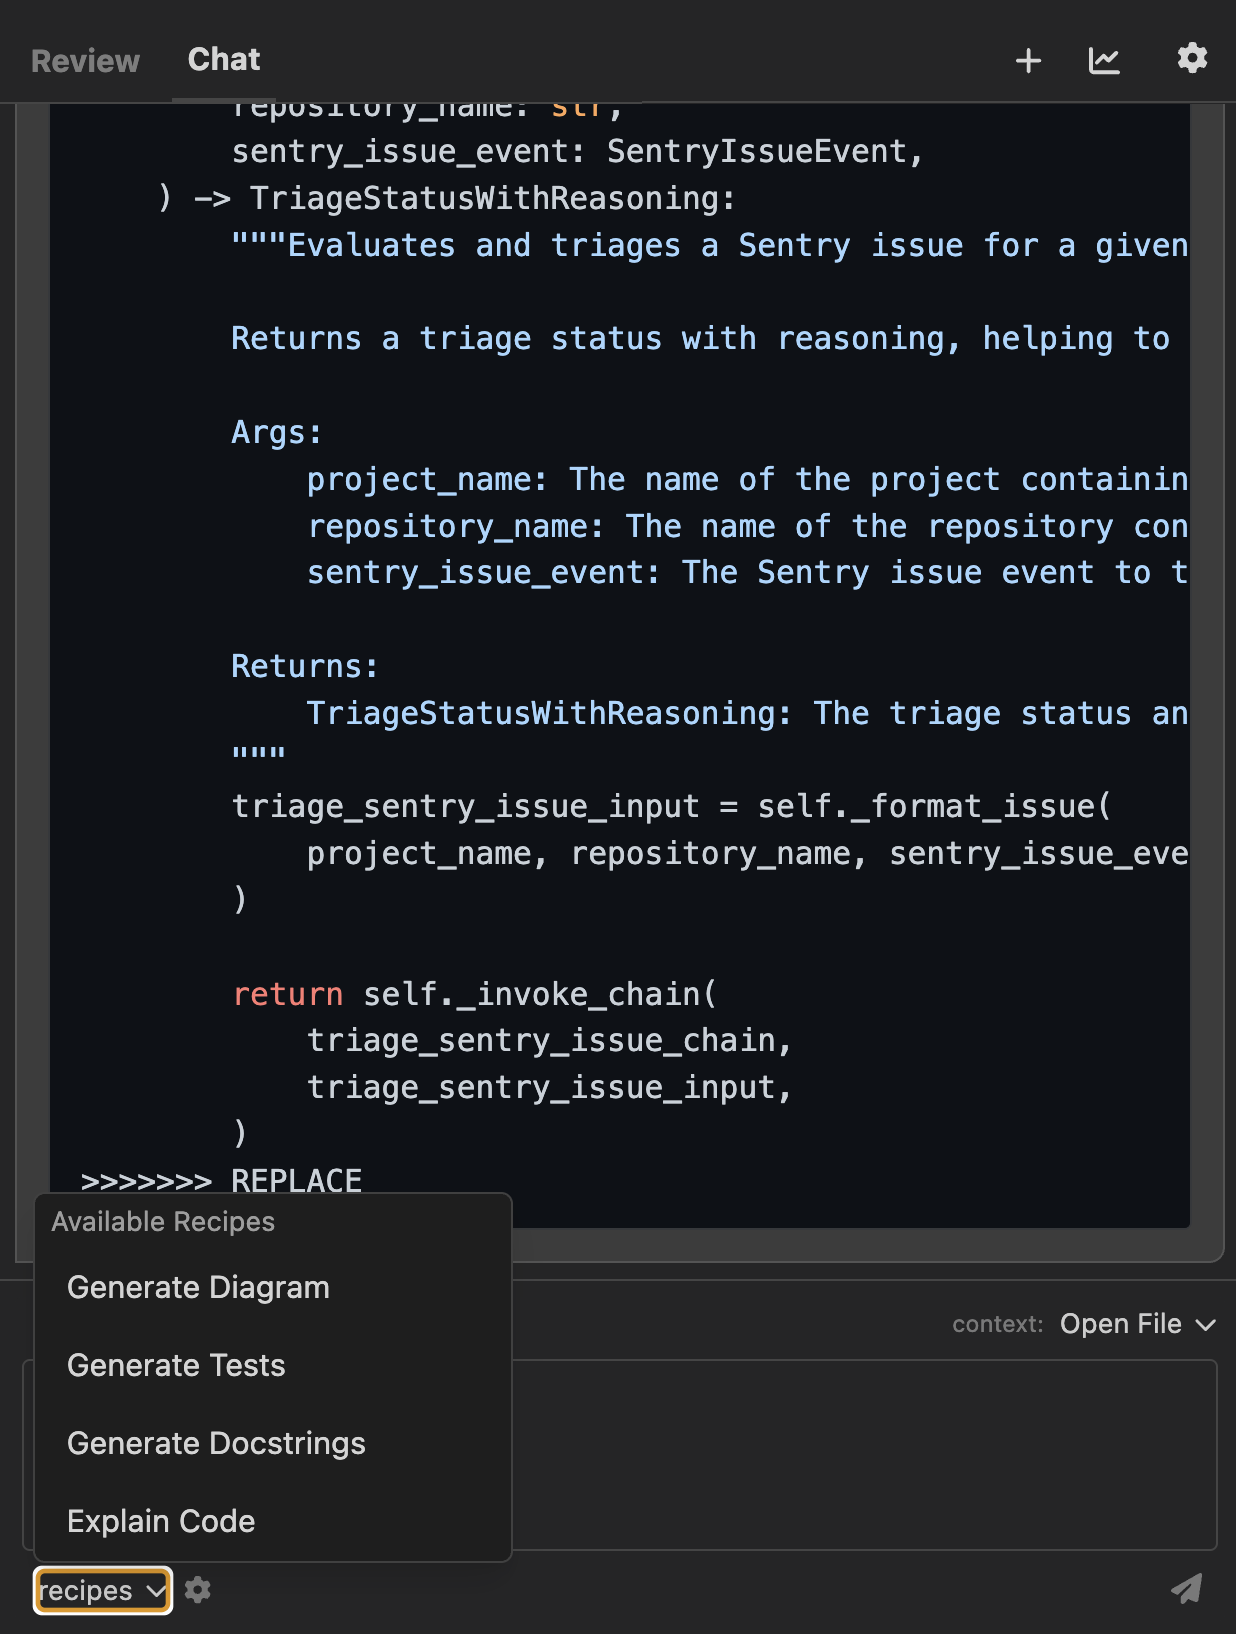1236x1634 pixels.
Task: Run the Generate Tests recipe
Action: (176, 1365)
